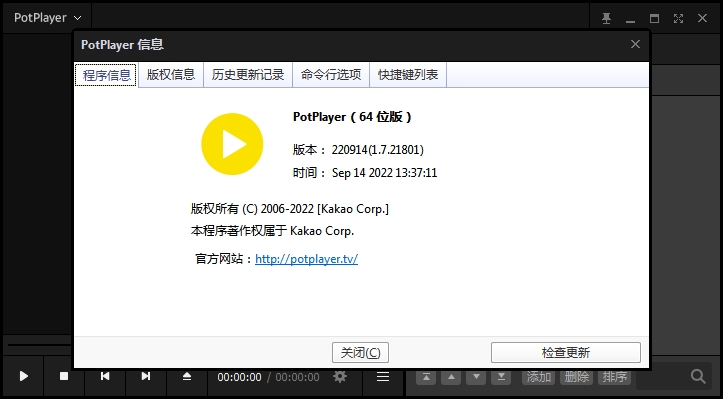This screenshot has width=723, height=399.
Task: Click the version text 220914(1.7.21801)
Action: pos(378,150)
